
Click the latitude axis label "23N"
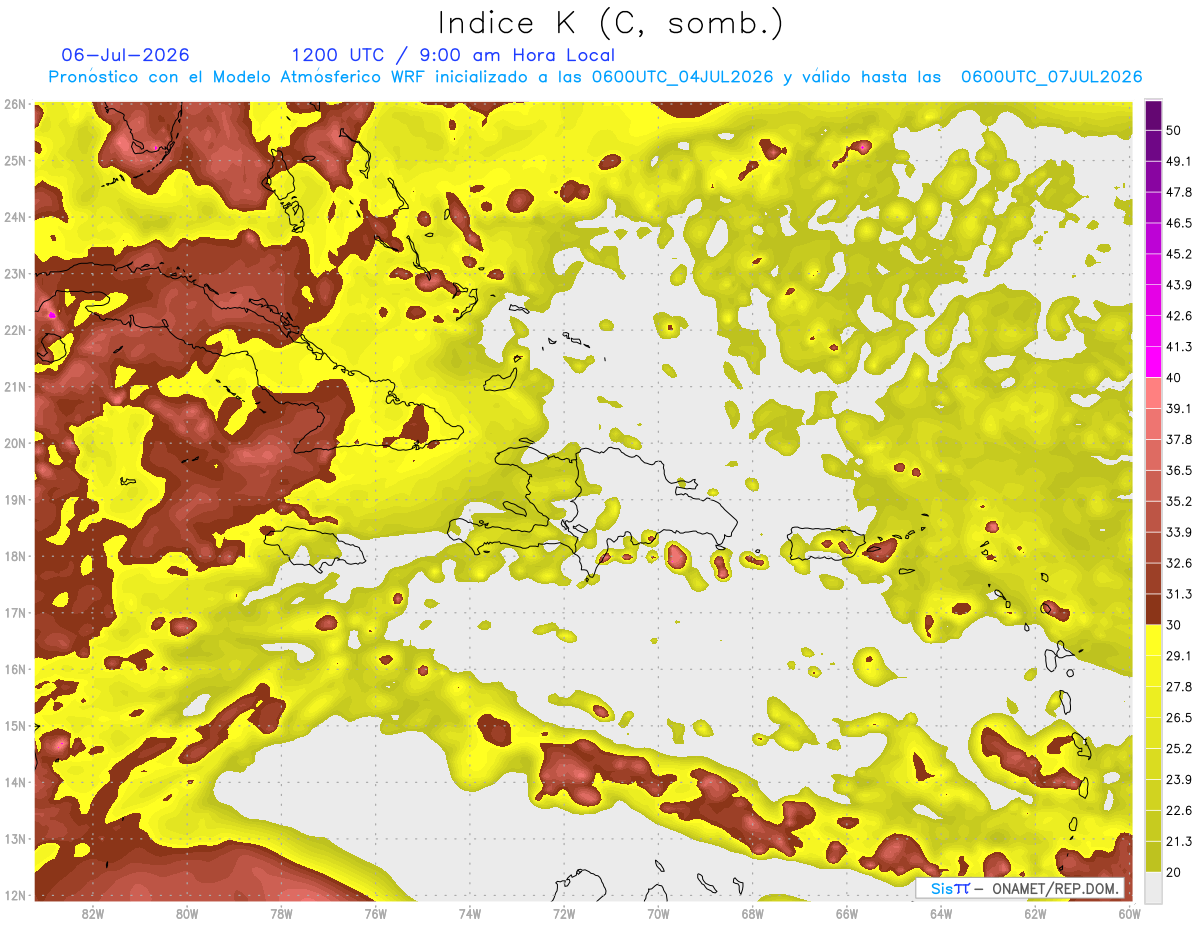[x=15, y=273]
